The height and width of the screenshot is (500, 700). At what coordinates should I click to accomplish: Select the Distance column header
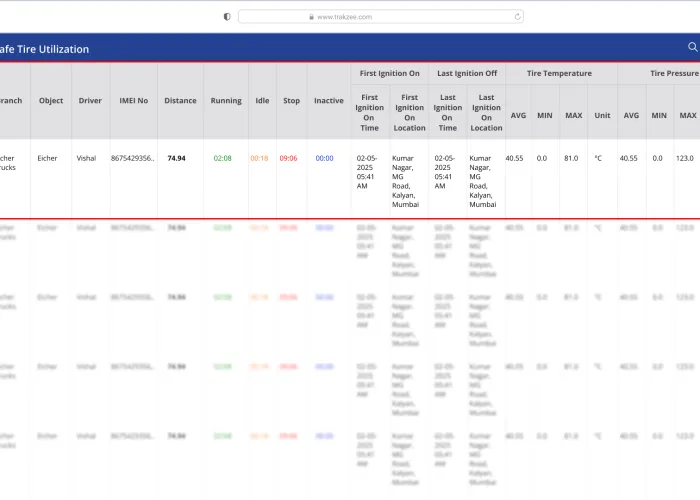pyautogui.click(x=180, y=101)
